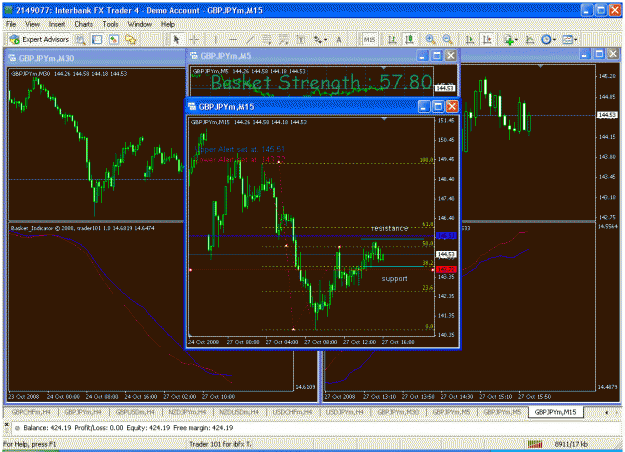Select the equidistant channel tool

267,39
